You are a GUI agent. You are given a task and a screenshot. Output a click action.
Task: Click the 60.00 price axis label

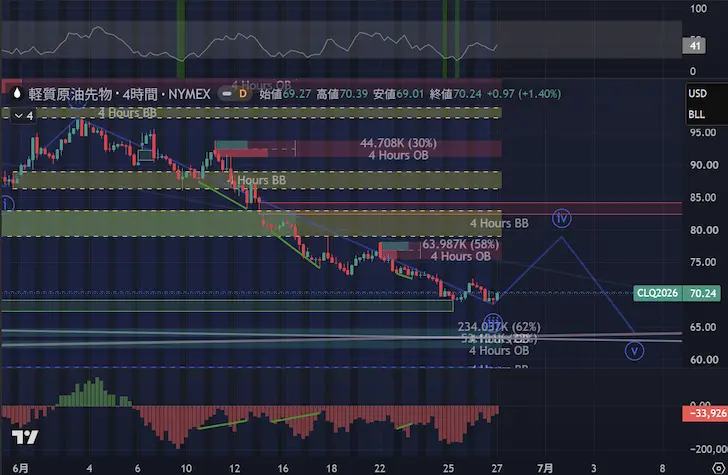pyautogui.click(x=703, y=359)
